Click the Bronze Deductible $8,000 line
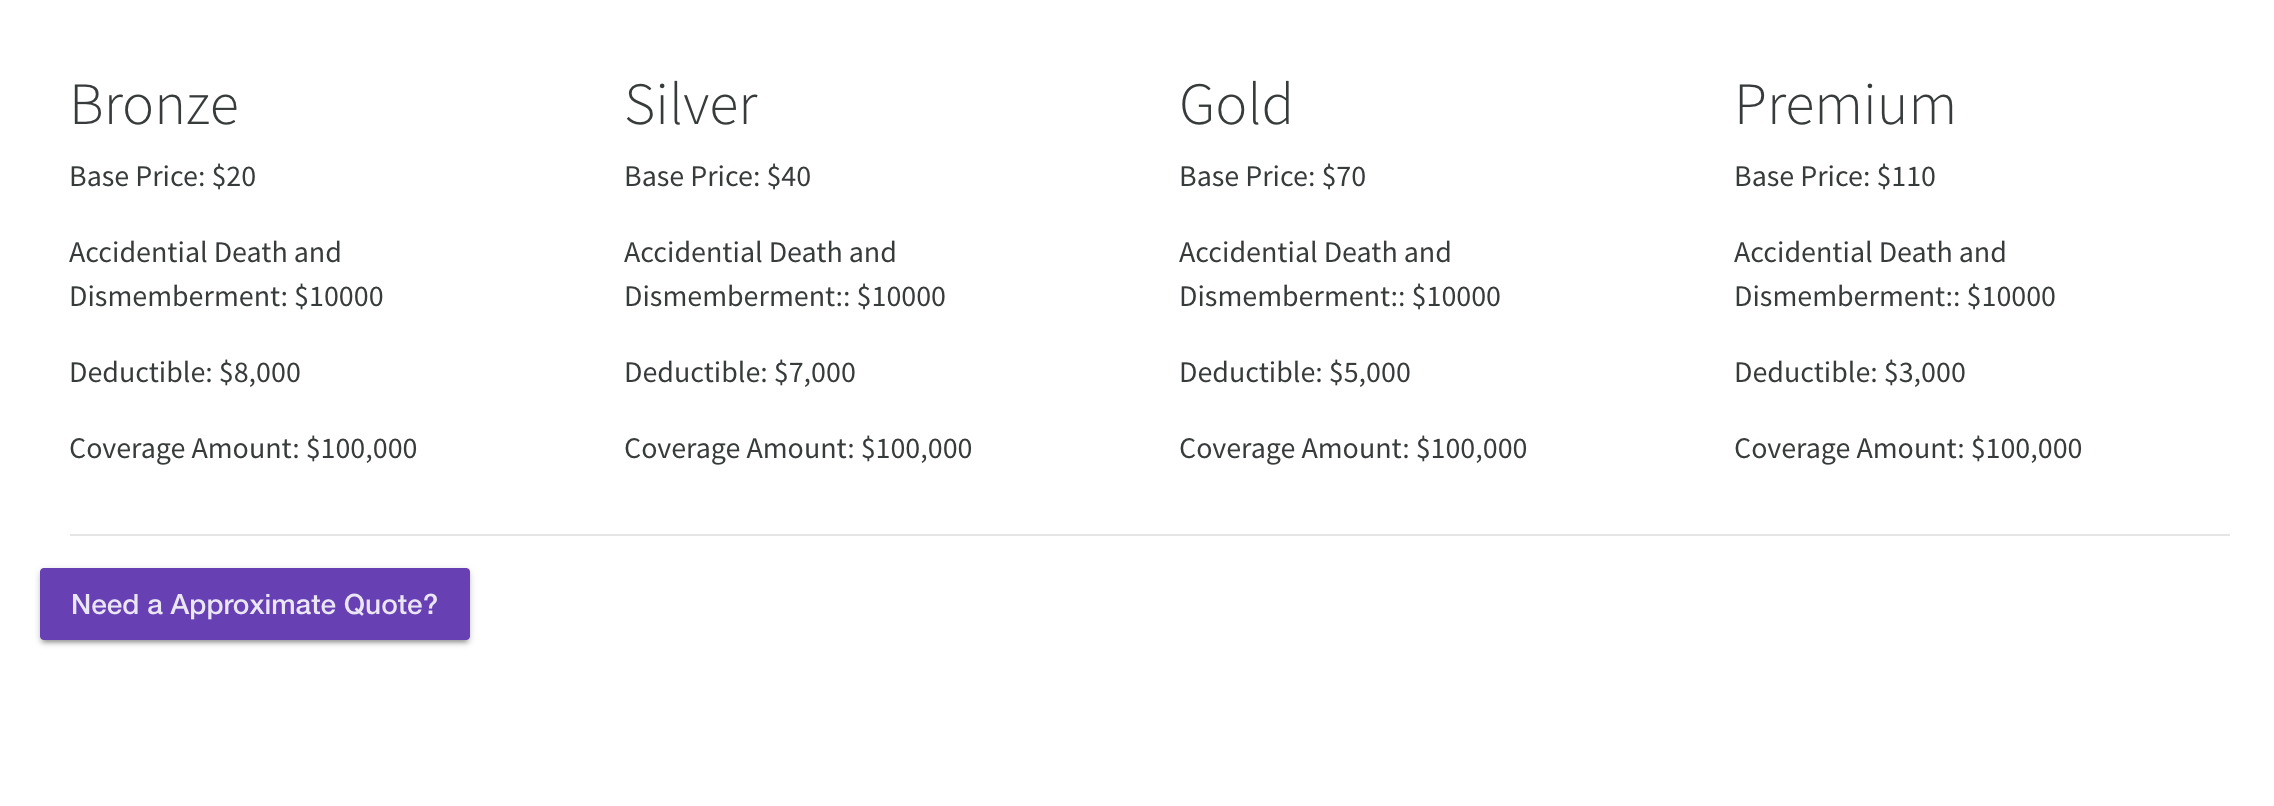Viewport: 2274px width, 806px height. coord(185,373)
